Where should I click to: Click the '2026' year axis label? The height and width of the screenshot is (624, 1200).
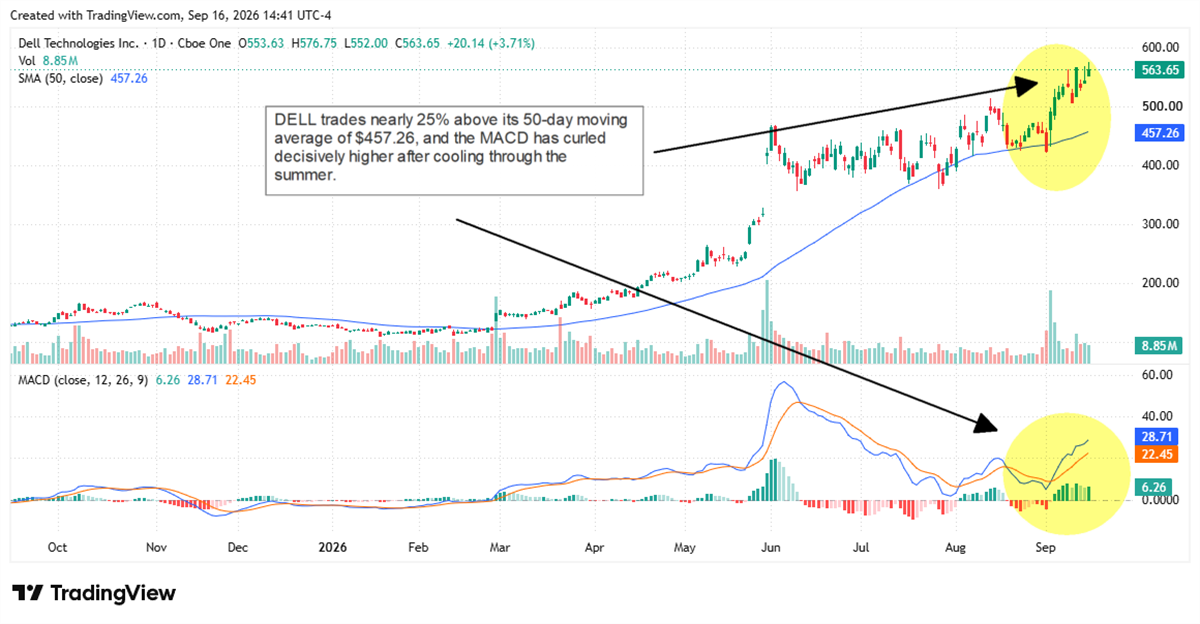[331, 548]
